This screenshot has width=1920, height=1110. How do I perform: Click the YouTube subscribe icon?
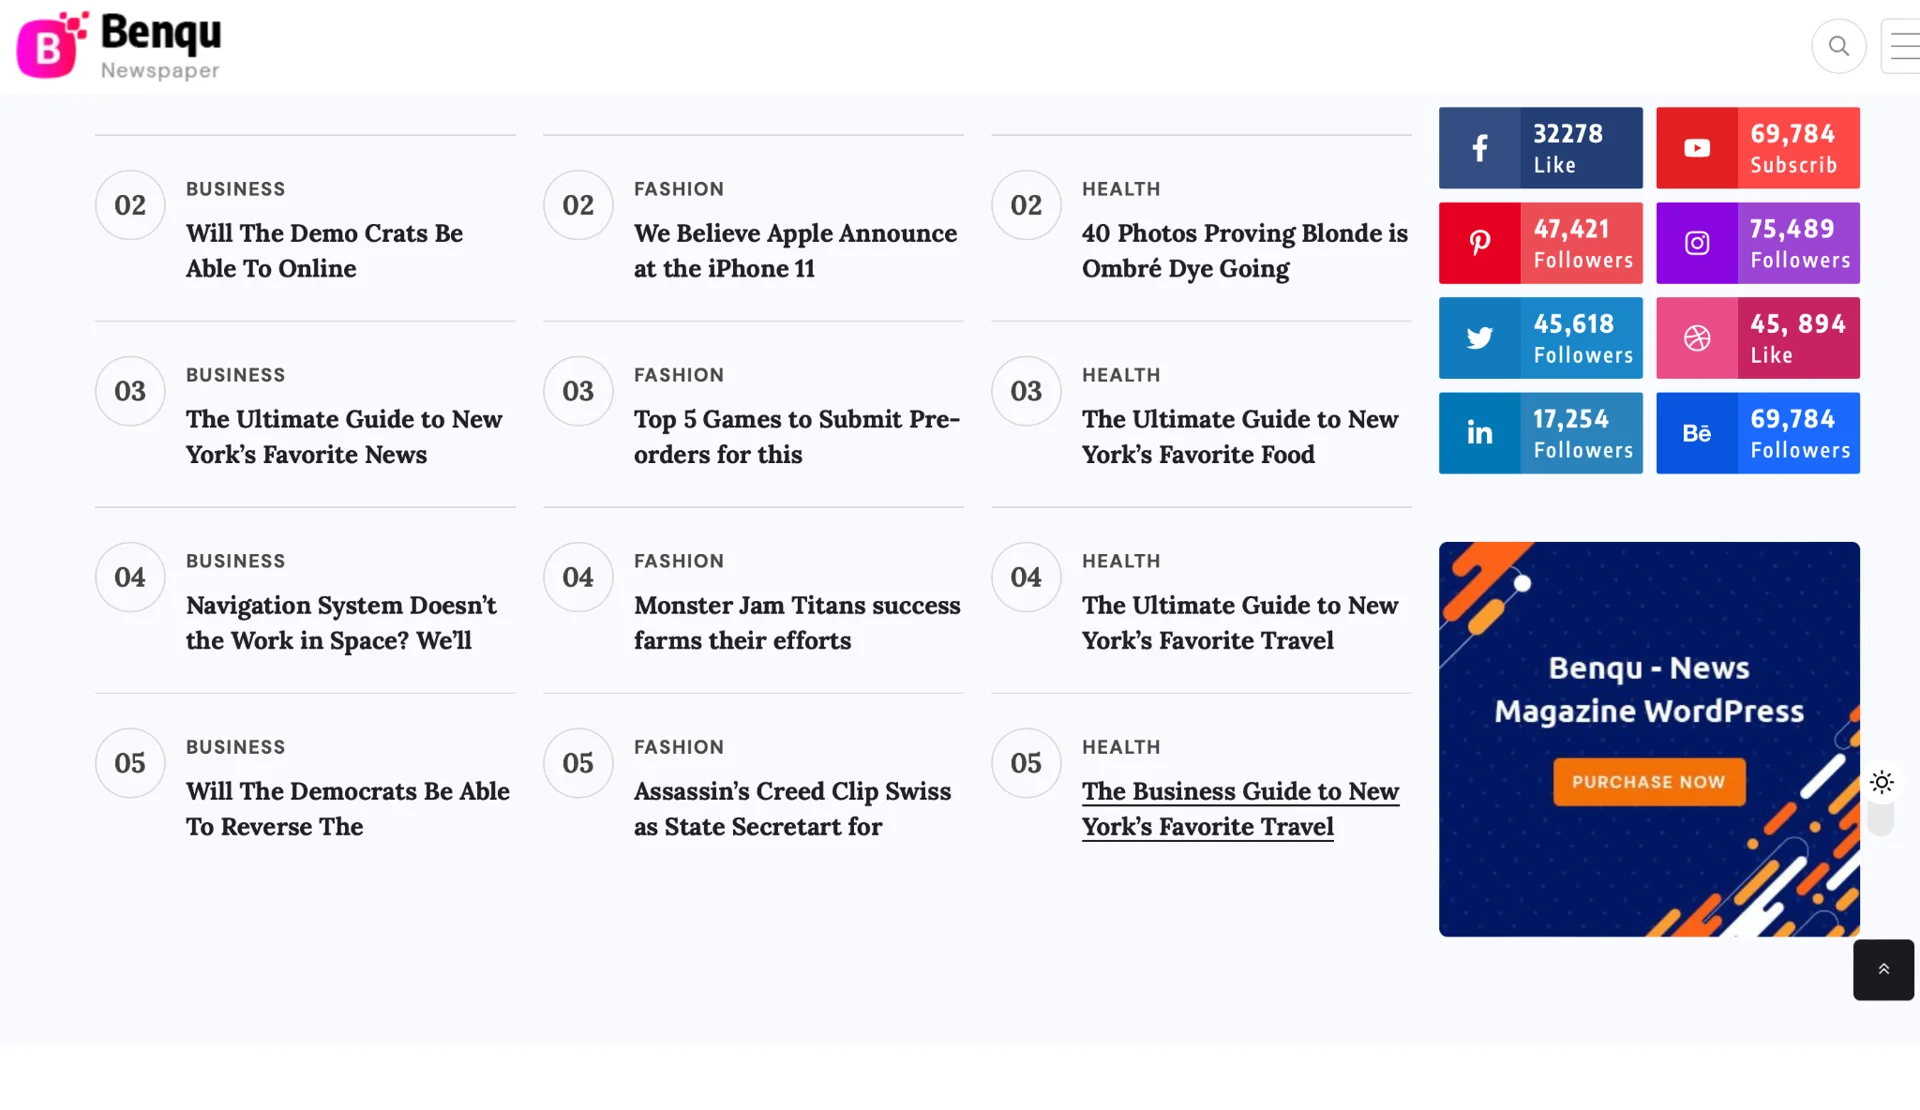pos(1696,148)
